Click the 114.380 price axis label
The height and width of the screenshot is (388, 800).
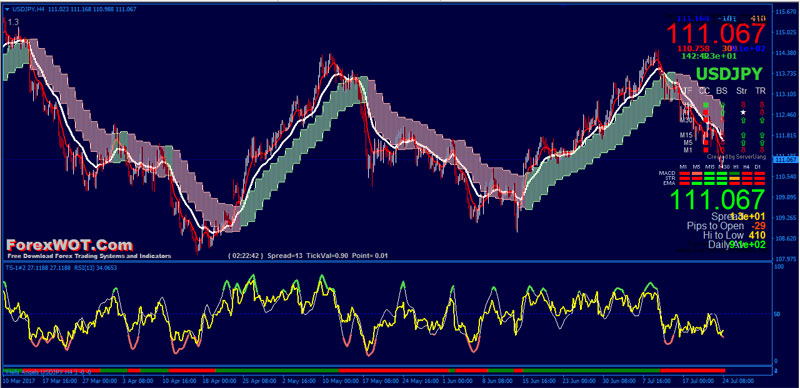(786, 53)
